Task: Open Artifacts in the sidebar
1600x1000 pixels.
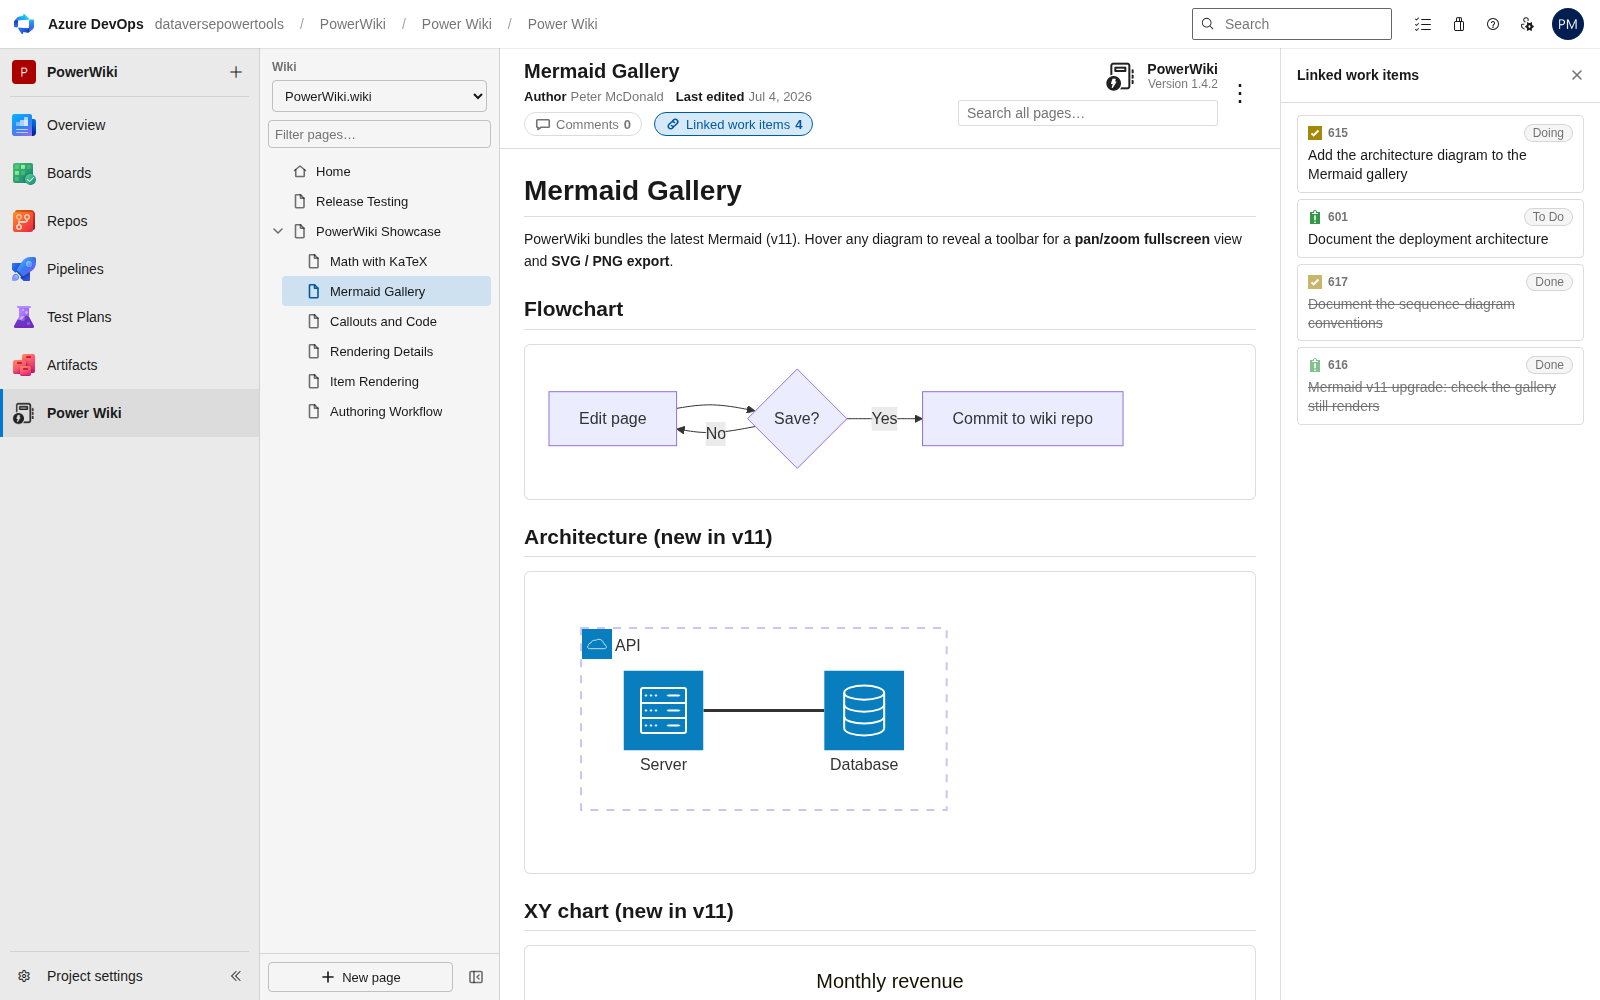Action: [130, 365]
